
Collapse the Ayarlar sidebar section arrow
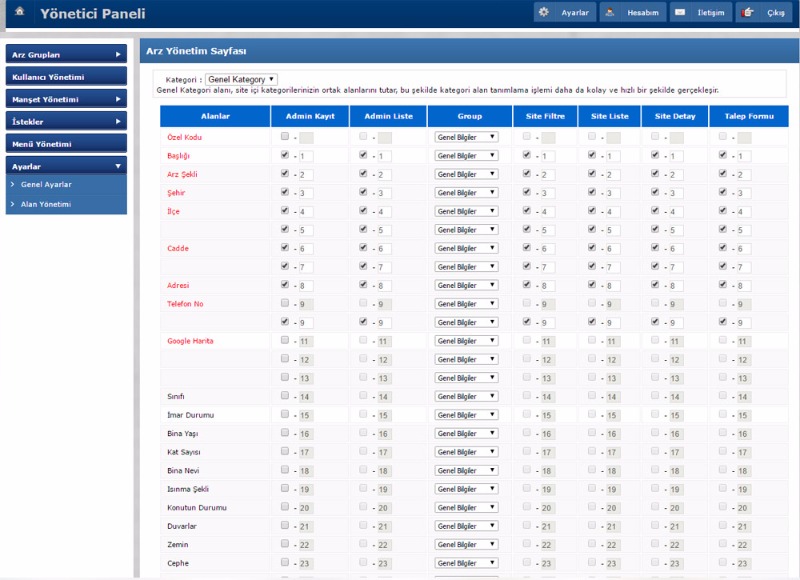pos(118,166)
